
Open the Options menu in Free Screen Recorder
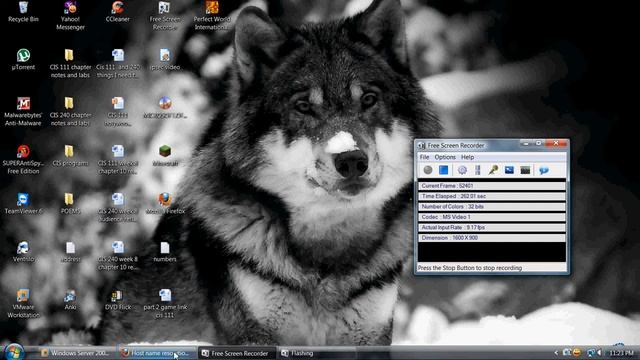point(445,157)
